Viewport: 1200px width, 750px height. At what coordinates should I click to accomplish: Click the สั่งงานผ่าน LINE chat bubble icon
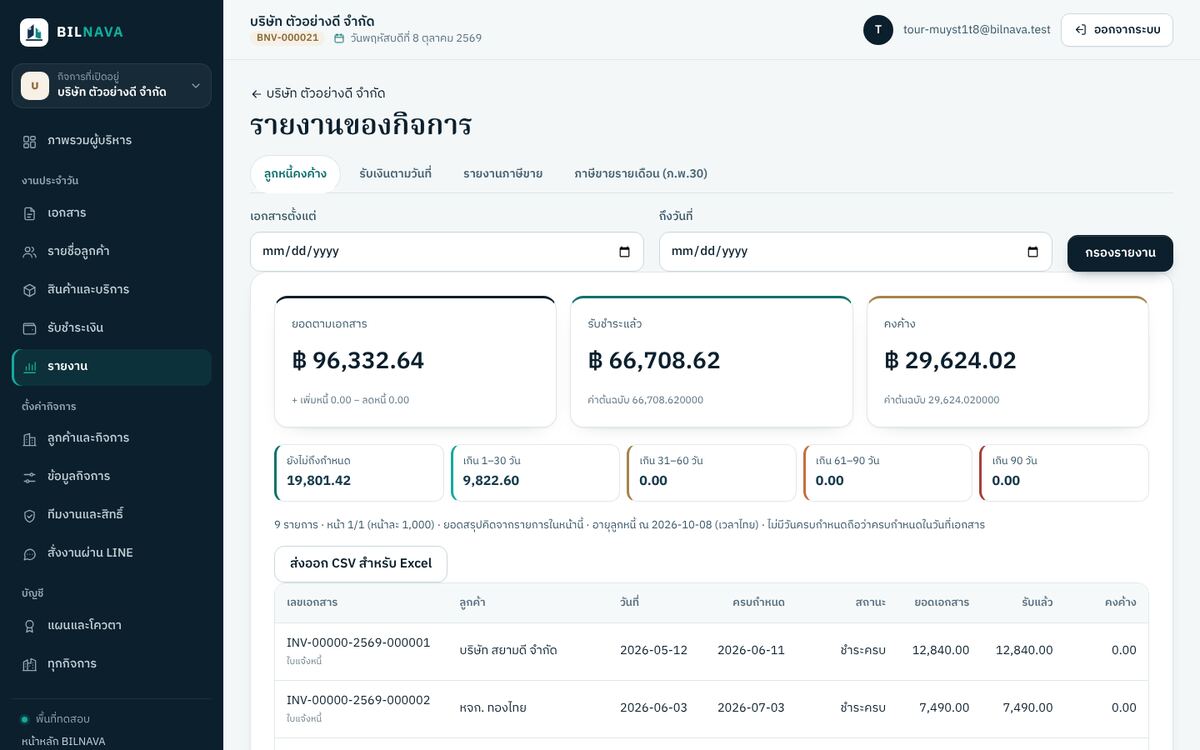tap(30, 553)
